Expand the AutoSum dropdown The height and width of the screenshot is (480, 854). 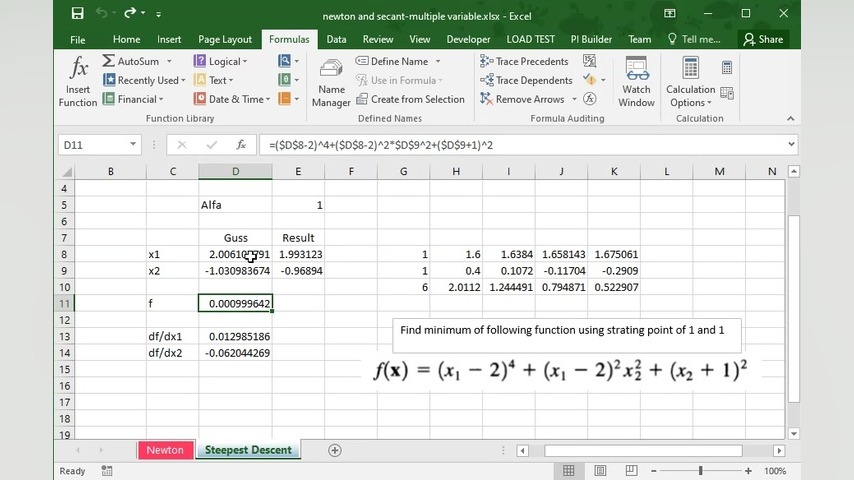tap(166, 61)
